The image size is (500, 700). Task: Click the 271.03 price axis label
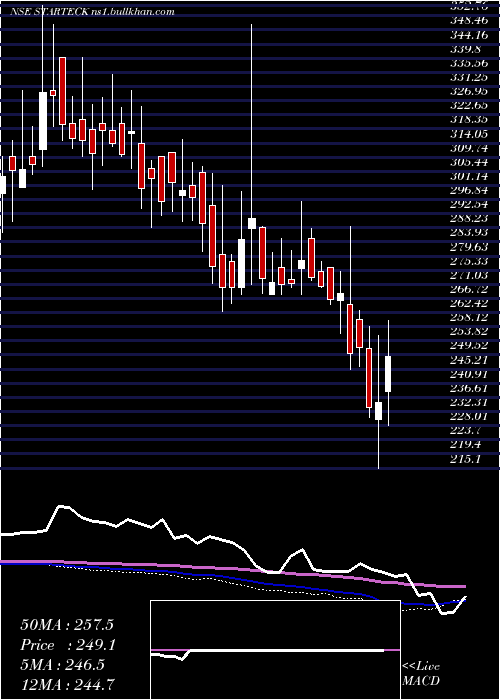pos(468,276)
